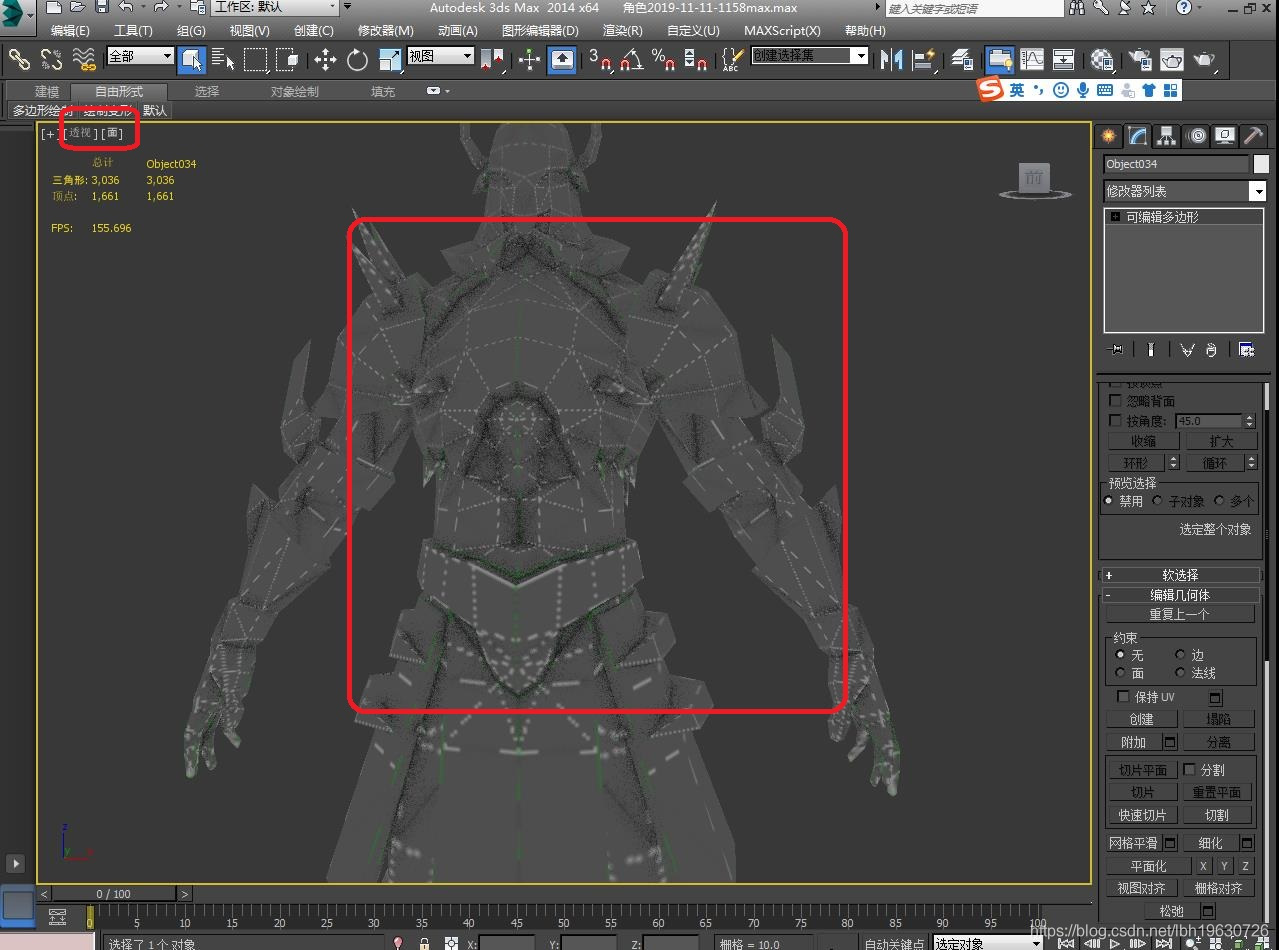Click the teapot Render Setup icon
The height and width of the screenshot is (950, 1279).
pos(1139,60)
